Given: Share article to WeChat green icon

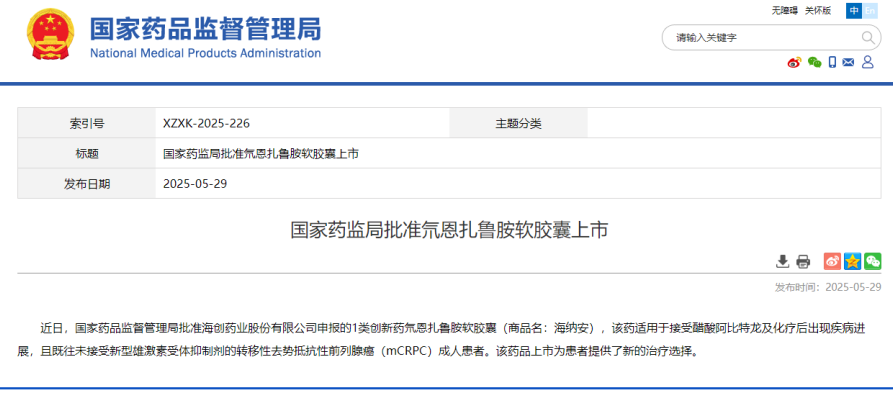Looking at the screenshot, I should (872, 261).
